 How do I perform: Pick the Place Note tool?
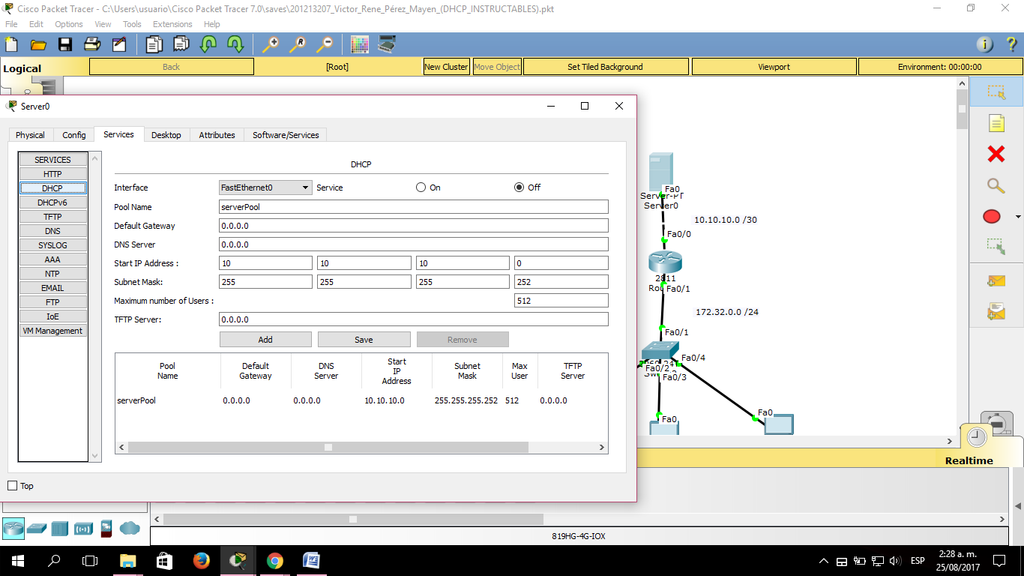coord(996,123)
